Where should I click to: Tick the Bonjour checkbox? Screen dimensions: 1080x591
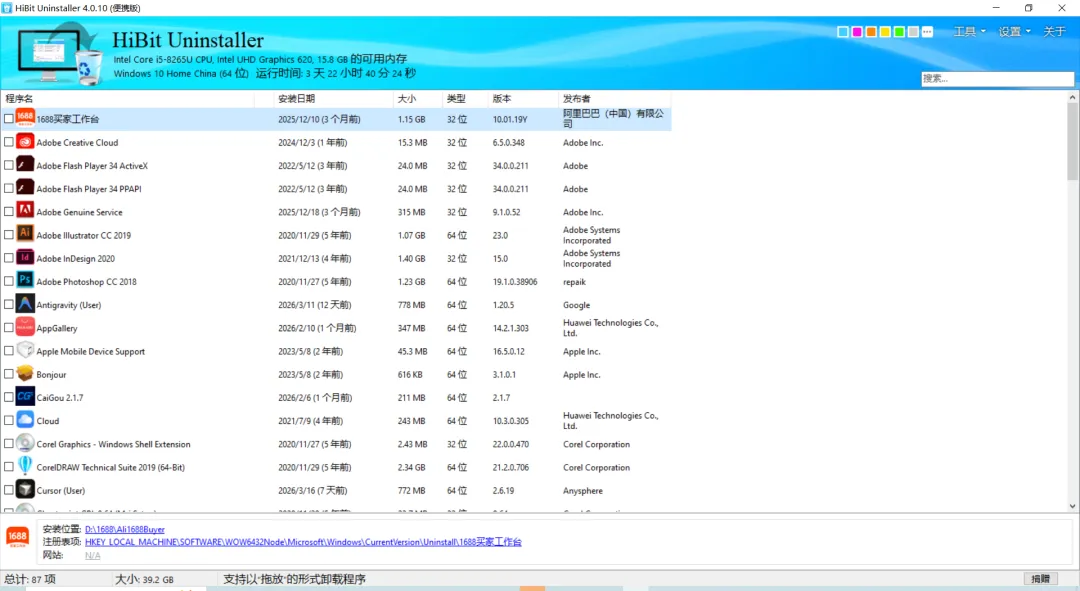click(8, 374)
